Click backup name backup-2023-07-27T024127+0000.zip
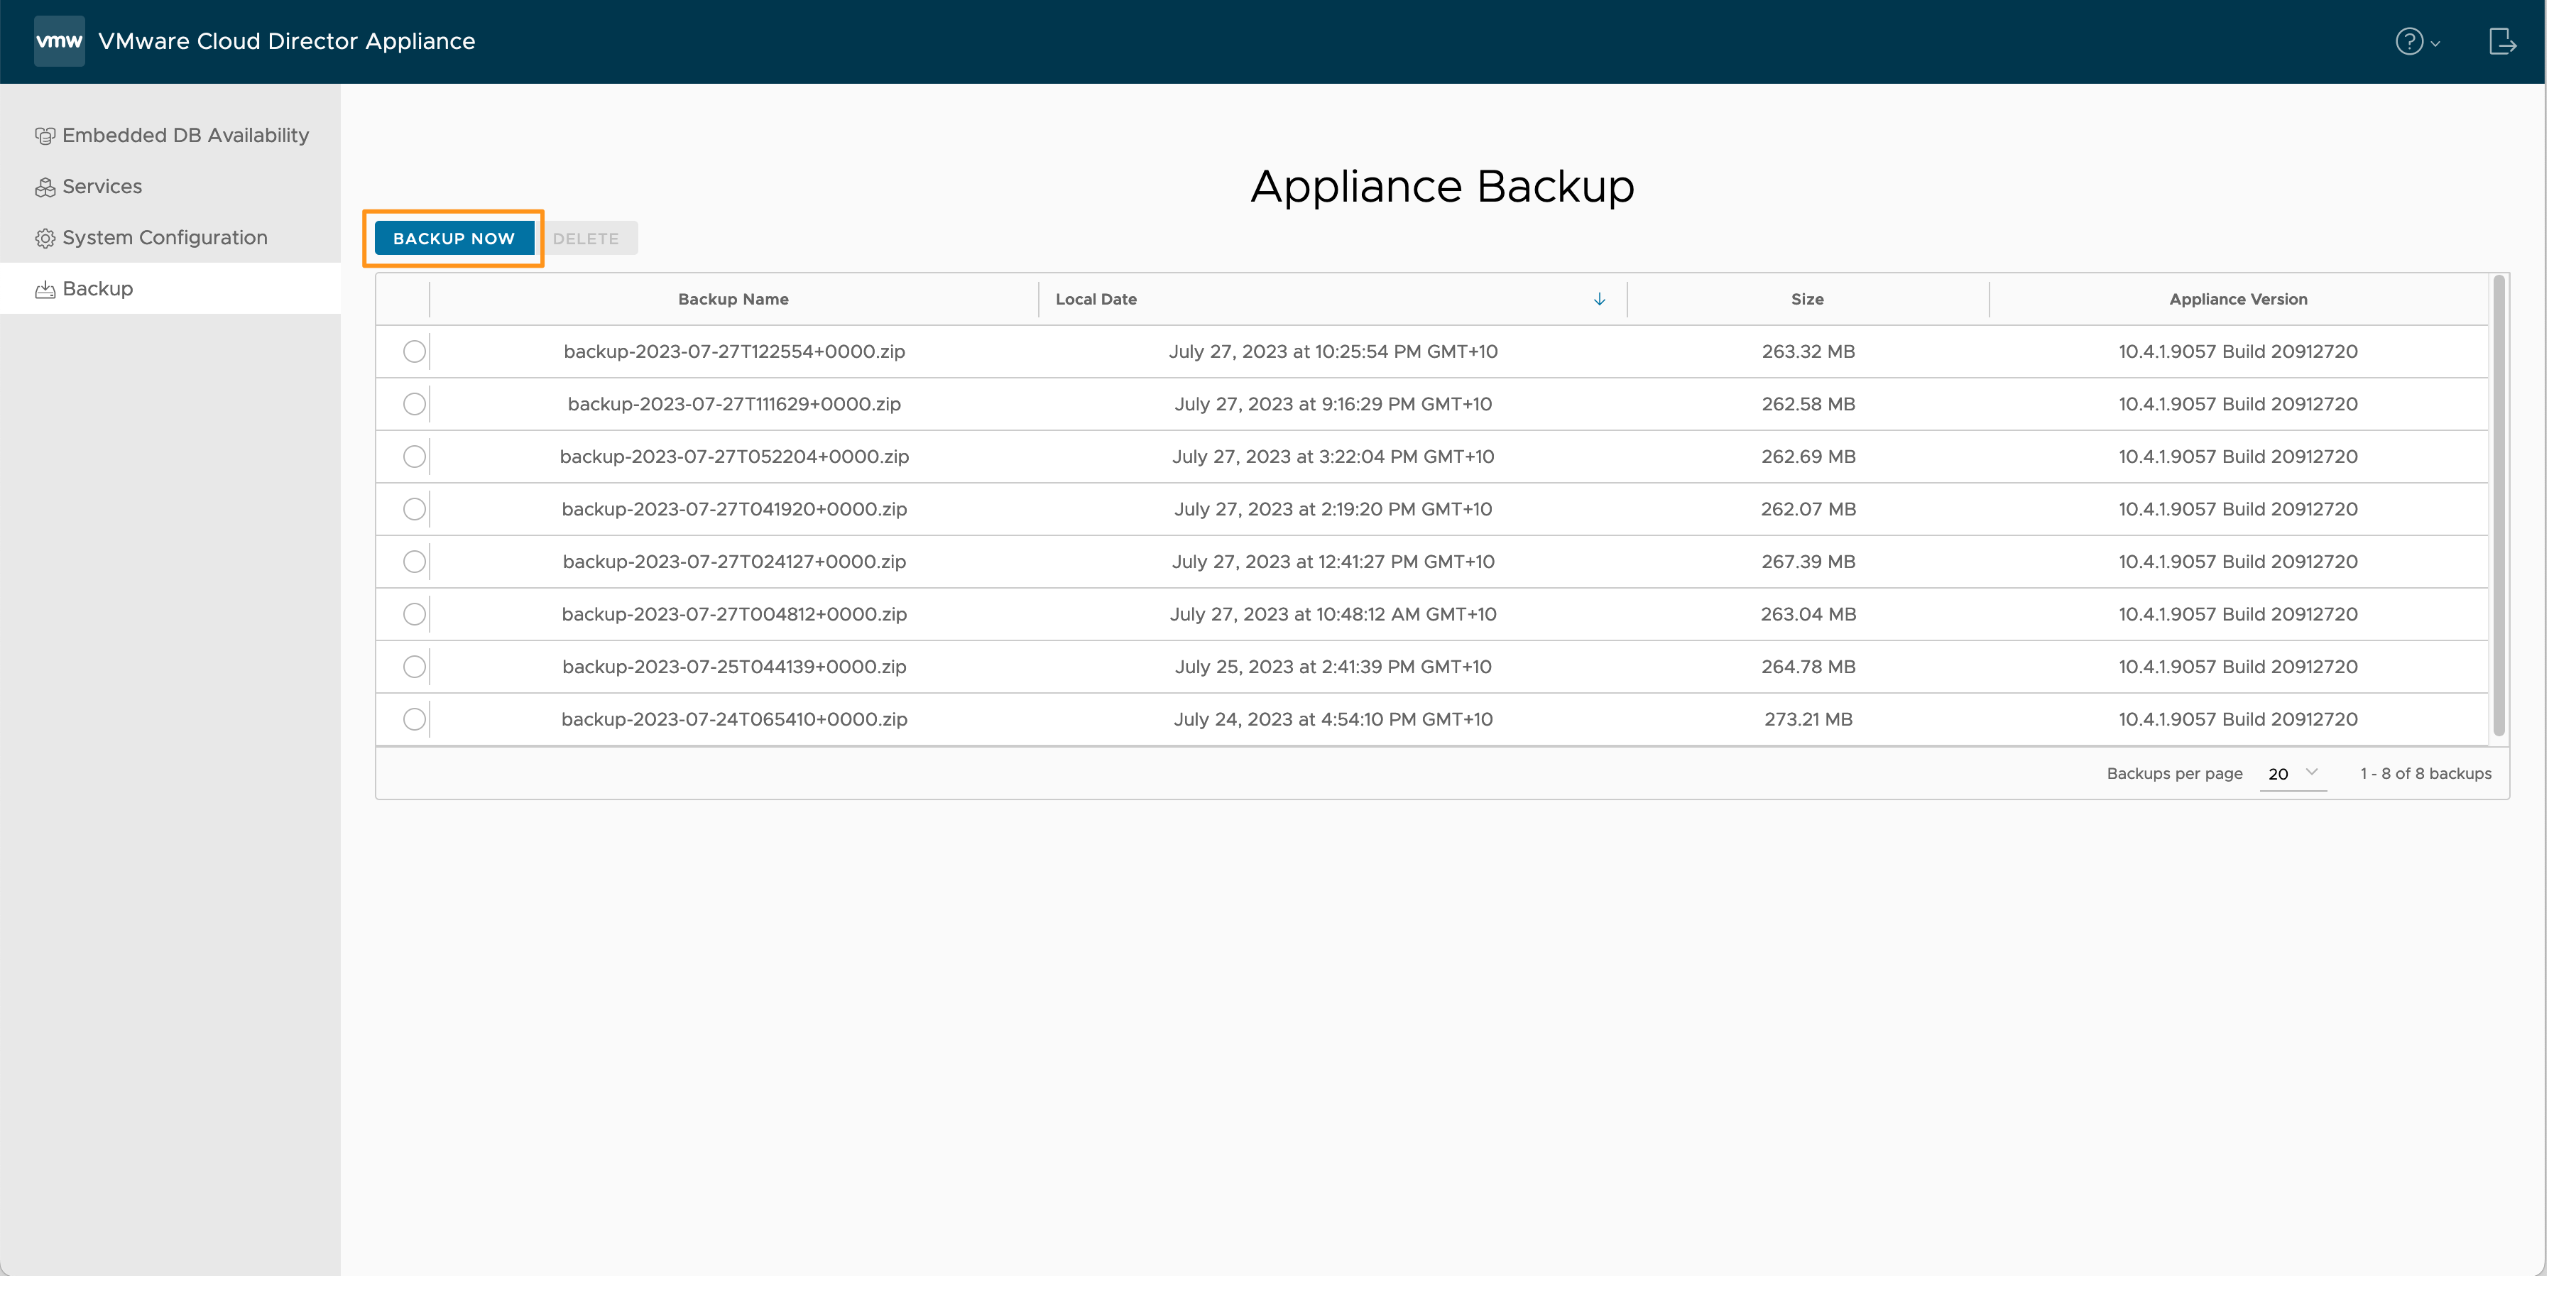The width and height of the screenshot is (2576, 1305). [734, 561]
